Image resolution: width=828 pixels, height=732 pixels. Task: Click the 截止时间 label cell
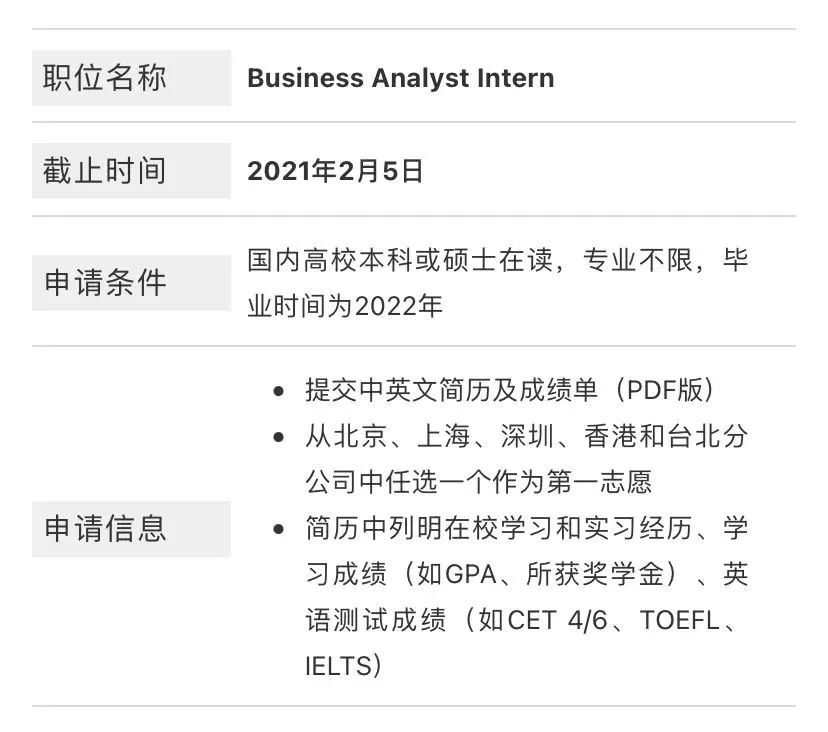tap(131, 171)
